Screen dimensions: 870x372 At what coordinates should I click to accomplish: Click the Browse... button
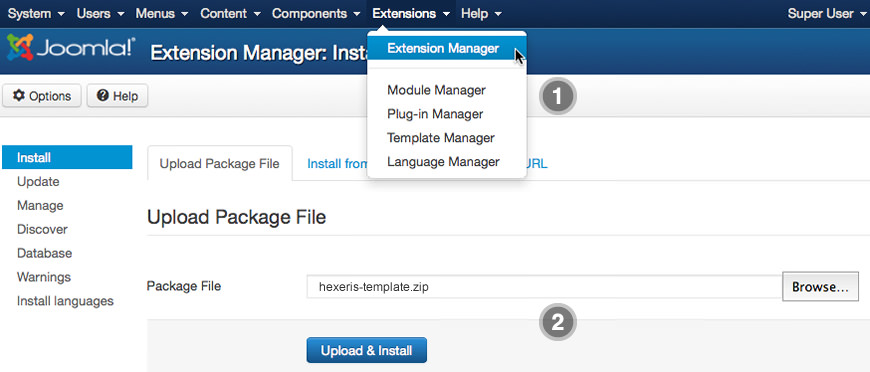click(821, 286)
